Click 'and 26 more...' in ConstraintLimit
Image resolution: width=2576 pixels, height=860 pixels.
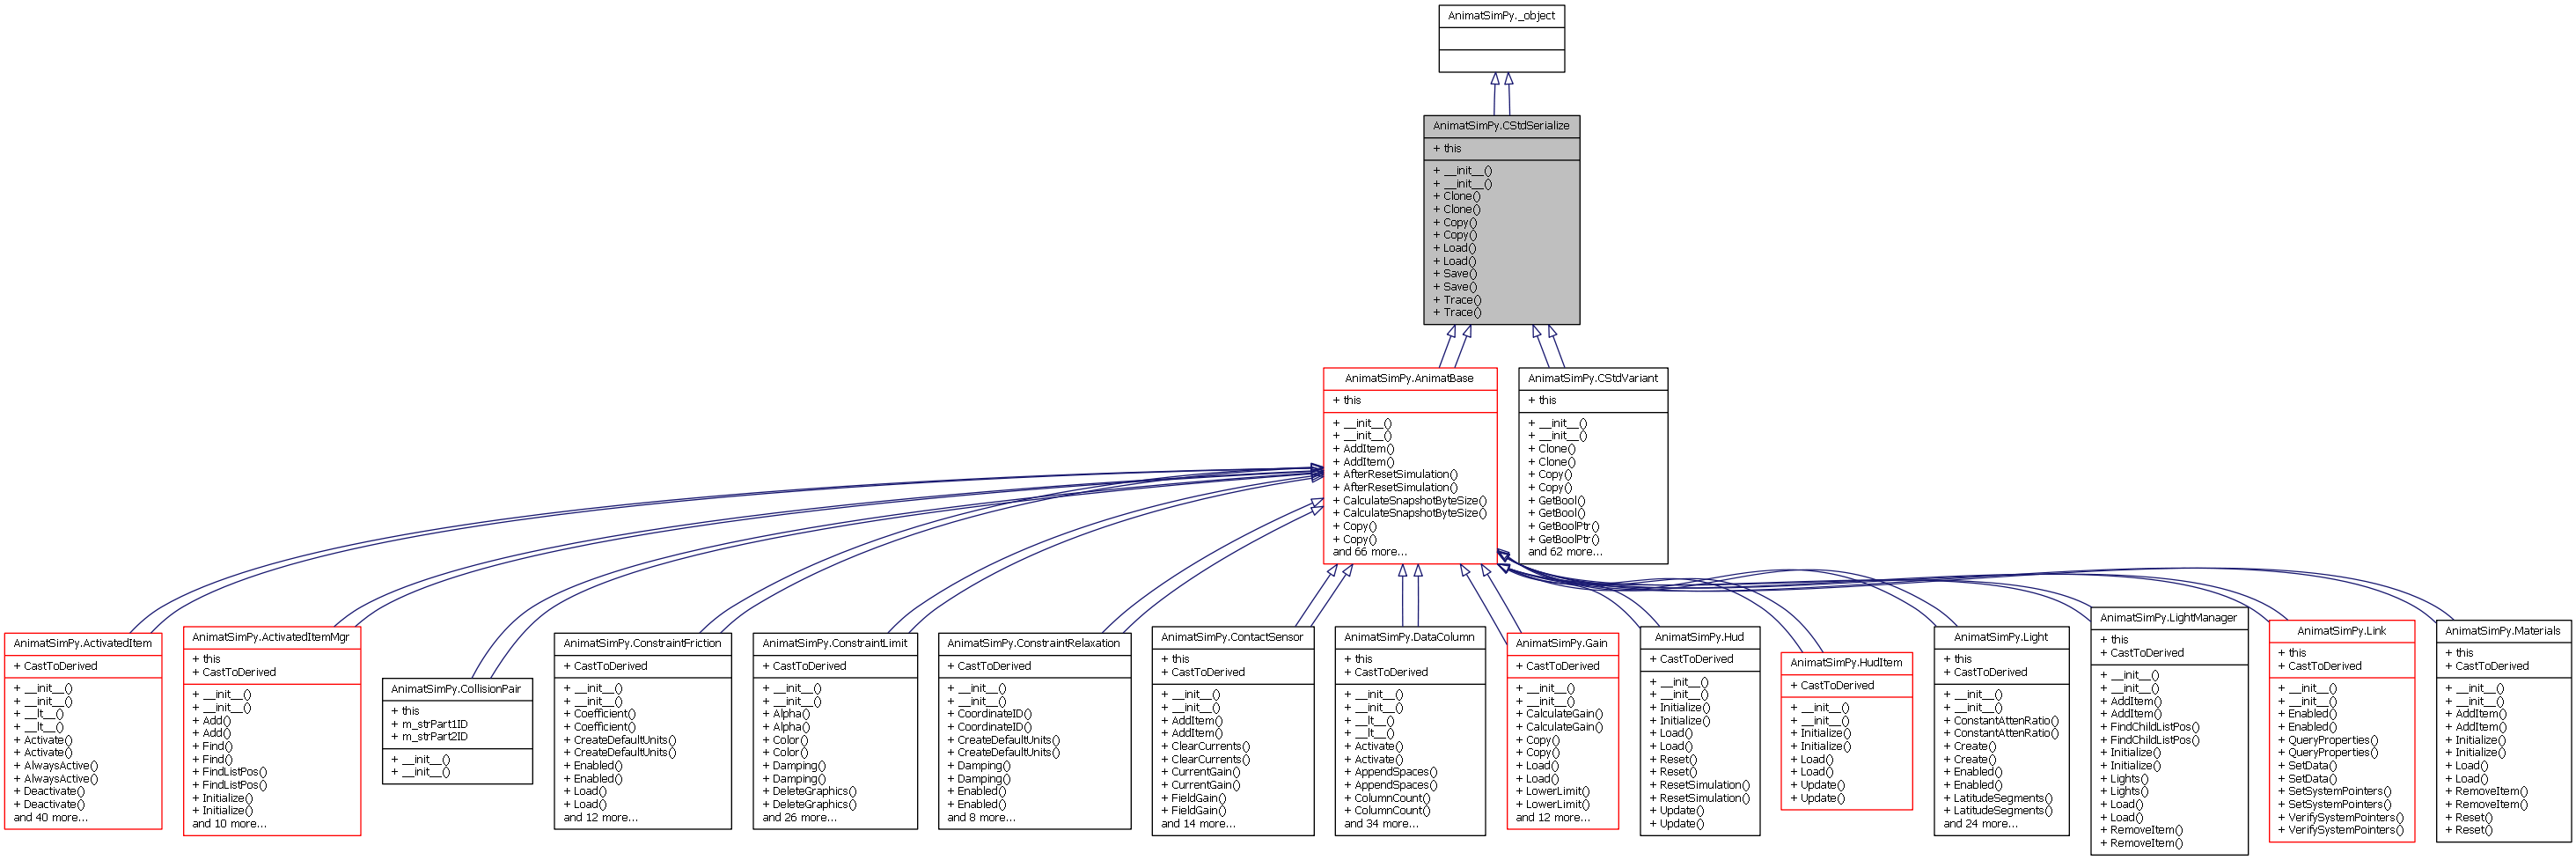pos(799,818)
